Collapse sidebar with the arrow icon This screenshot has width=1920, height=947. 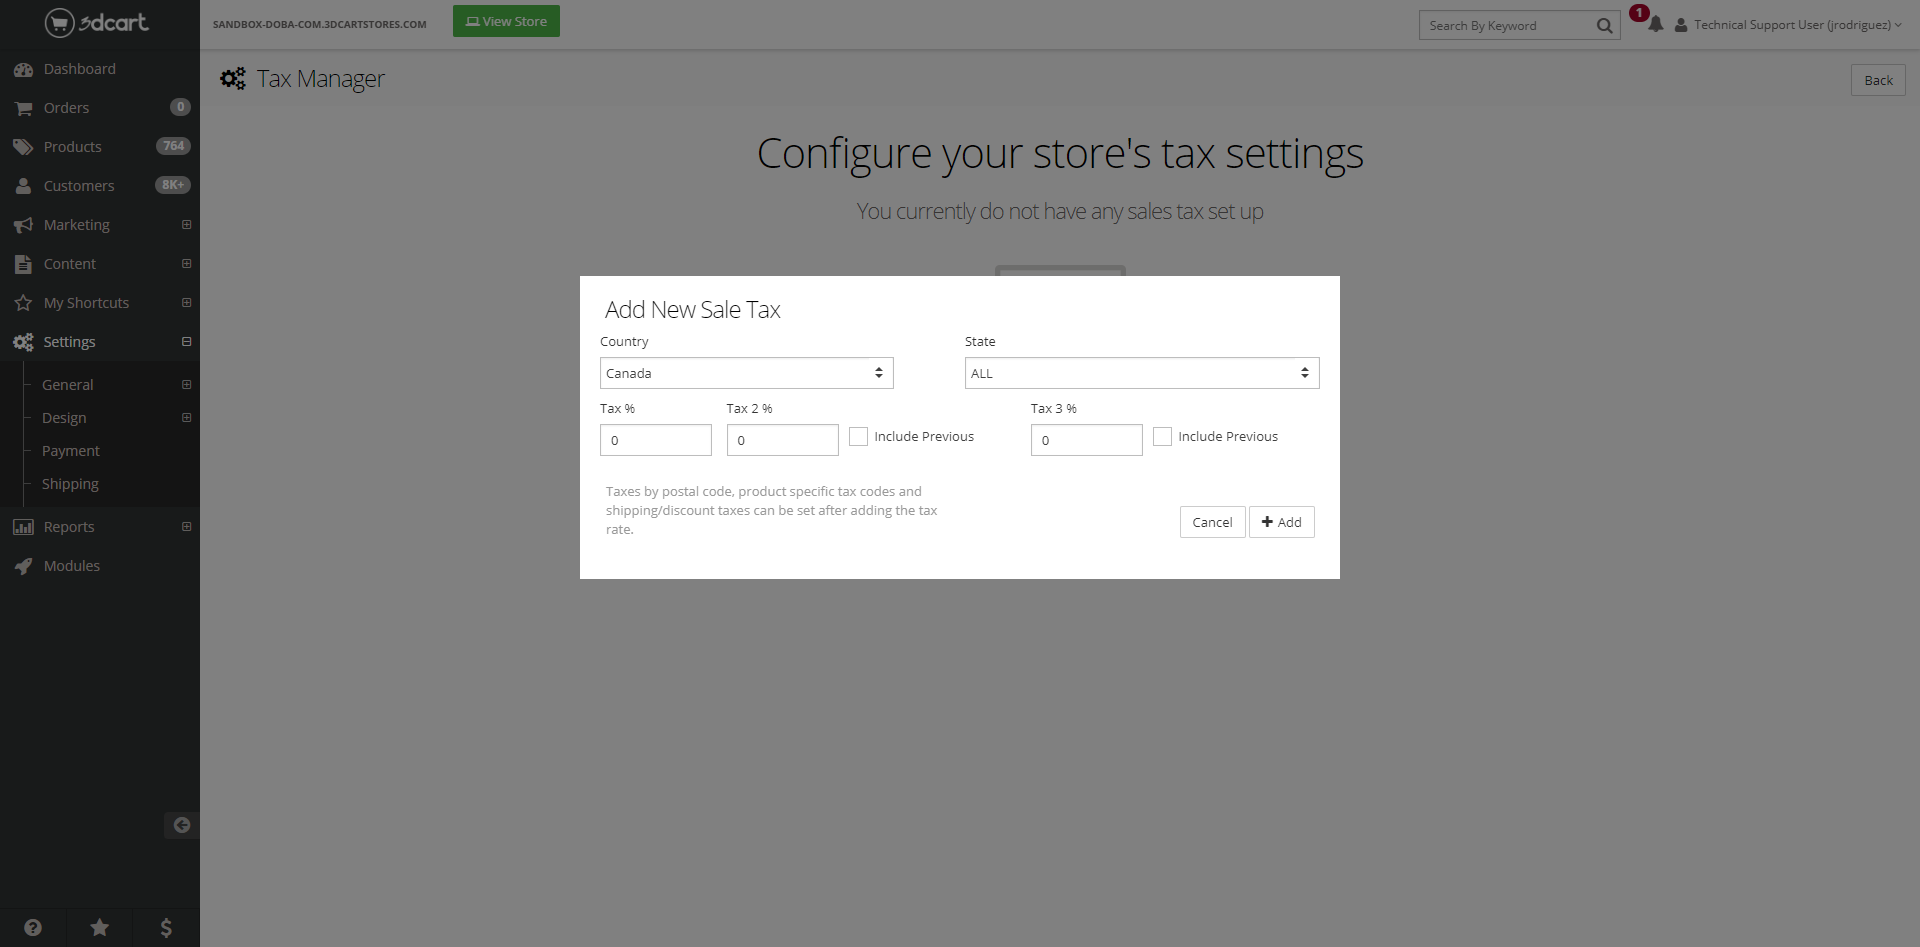coord(181,825)
